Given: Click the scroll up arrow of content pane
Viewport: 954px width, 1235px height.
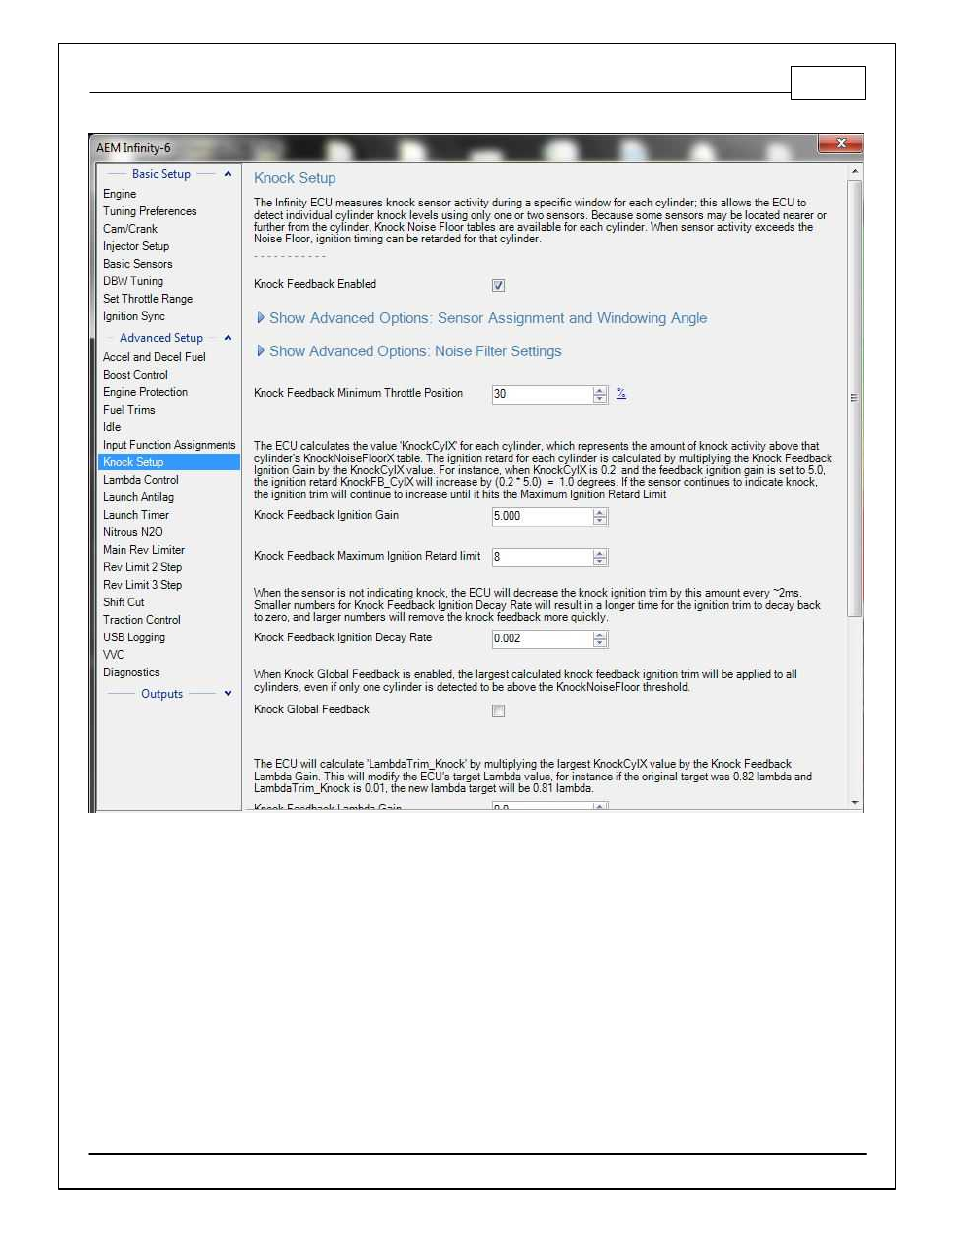Looking at the screenshot, I should point(855,172).
